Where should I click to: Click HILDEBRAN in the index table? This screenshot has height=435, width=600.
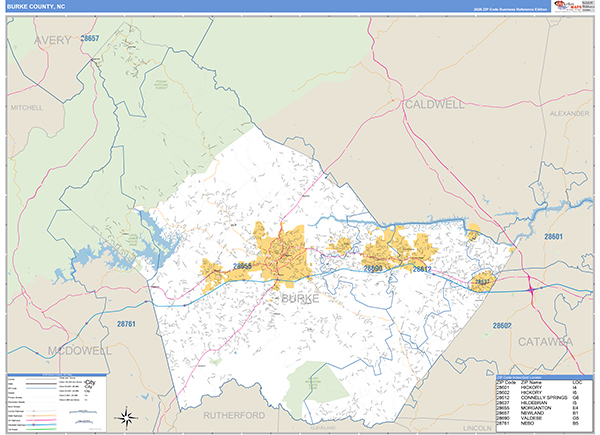[x=534, y=403]
